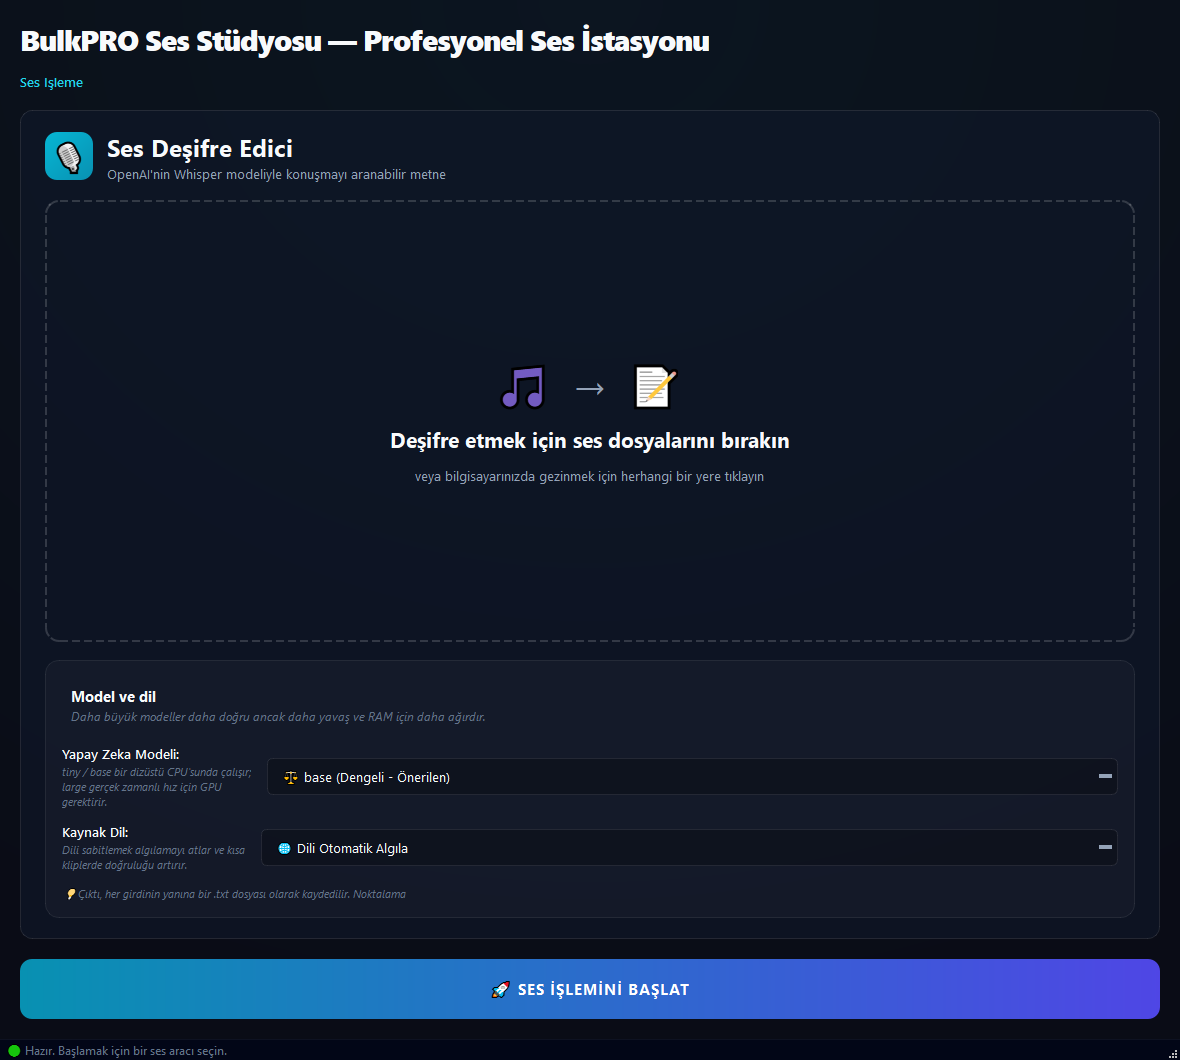Expand model list with its dropdown arrow

tap(1105, 776)
